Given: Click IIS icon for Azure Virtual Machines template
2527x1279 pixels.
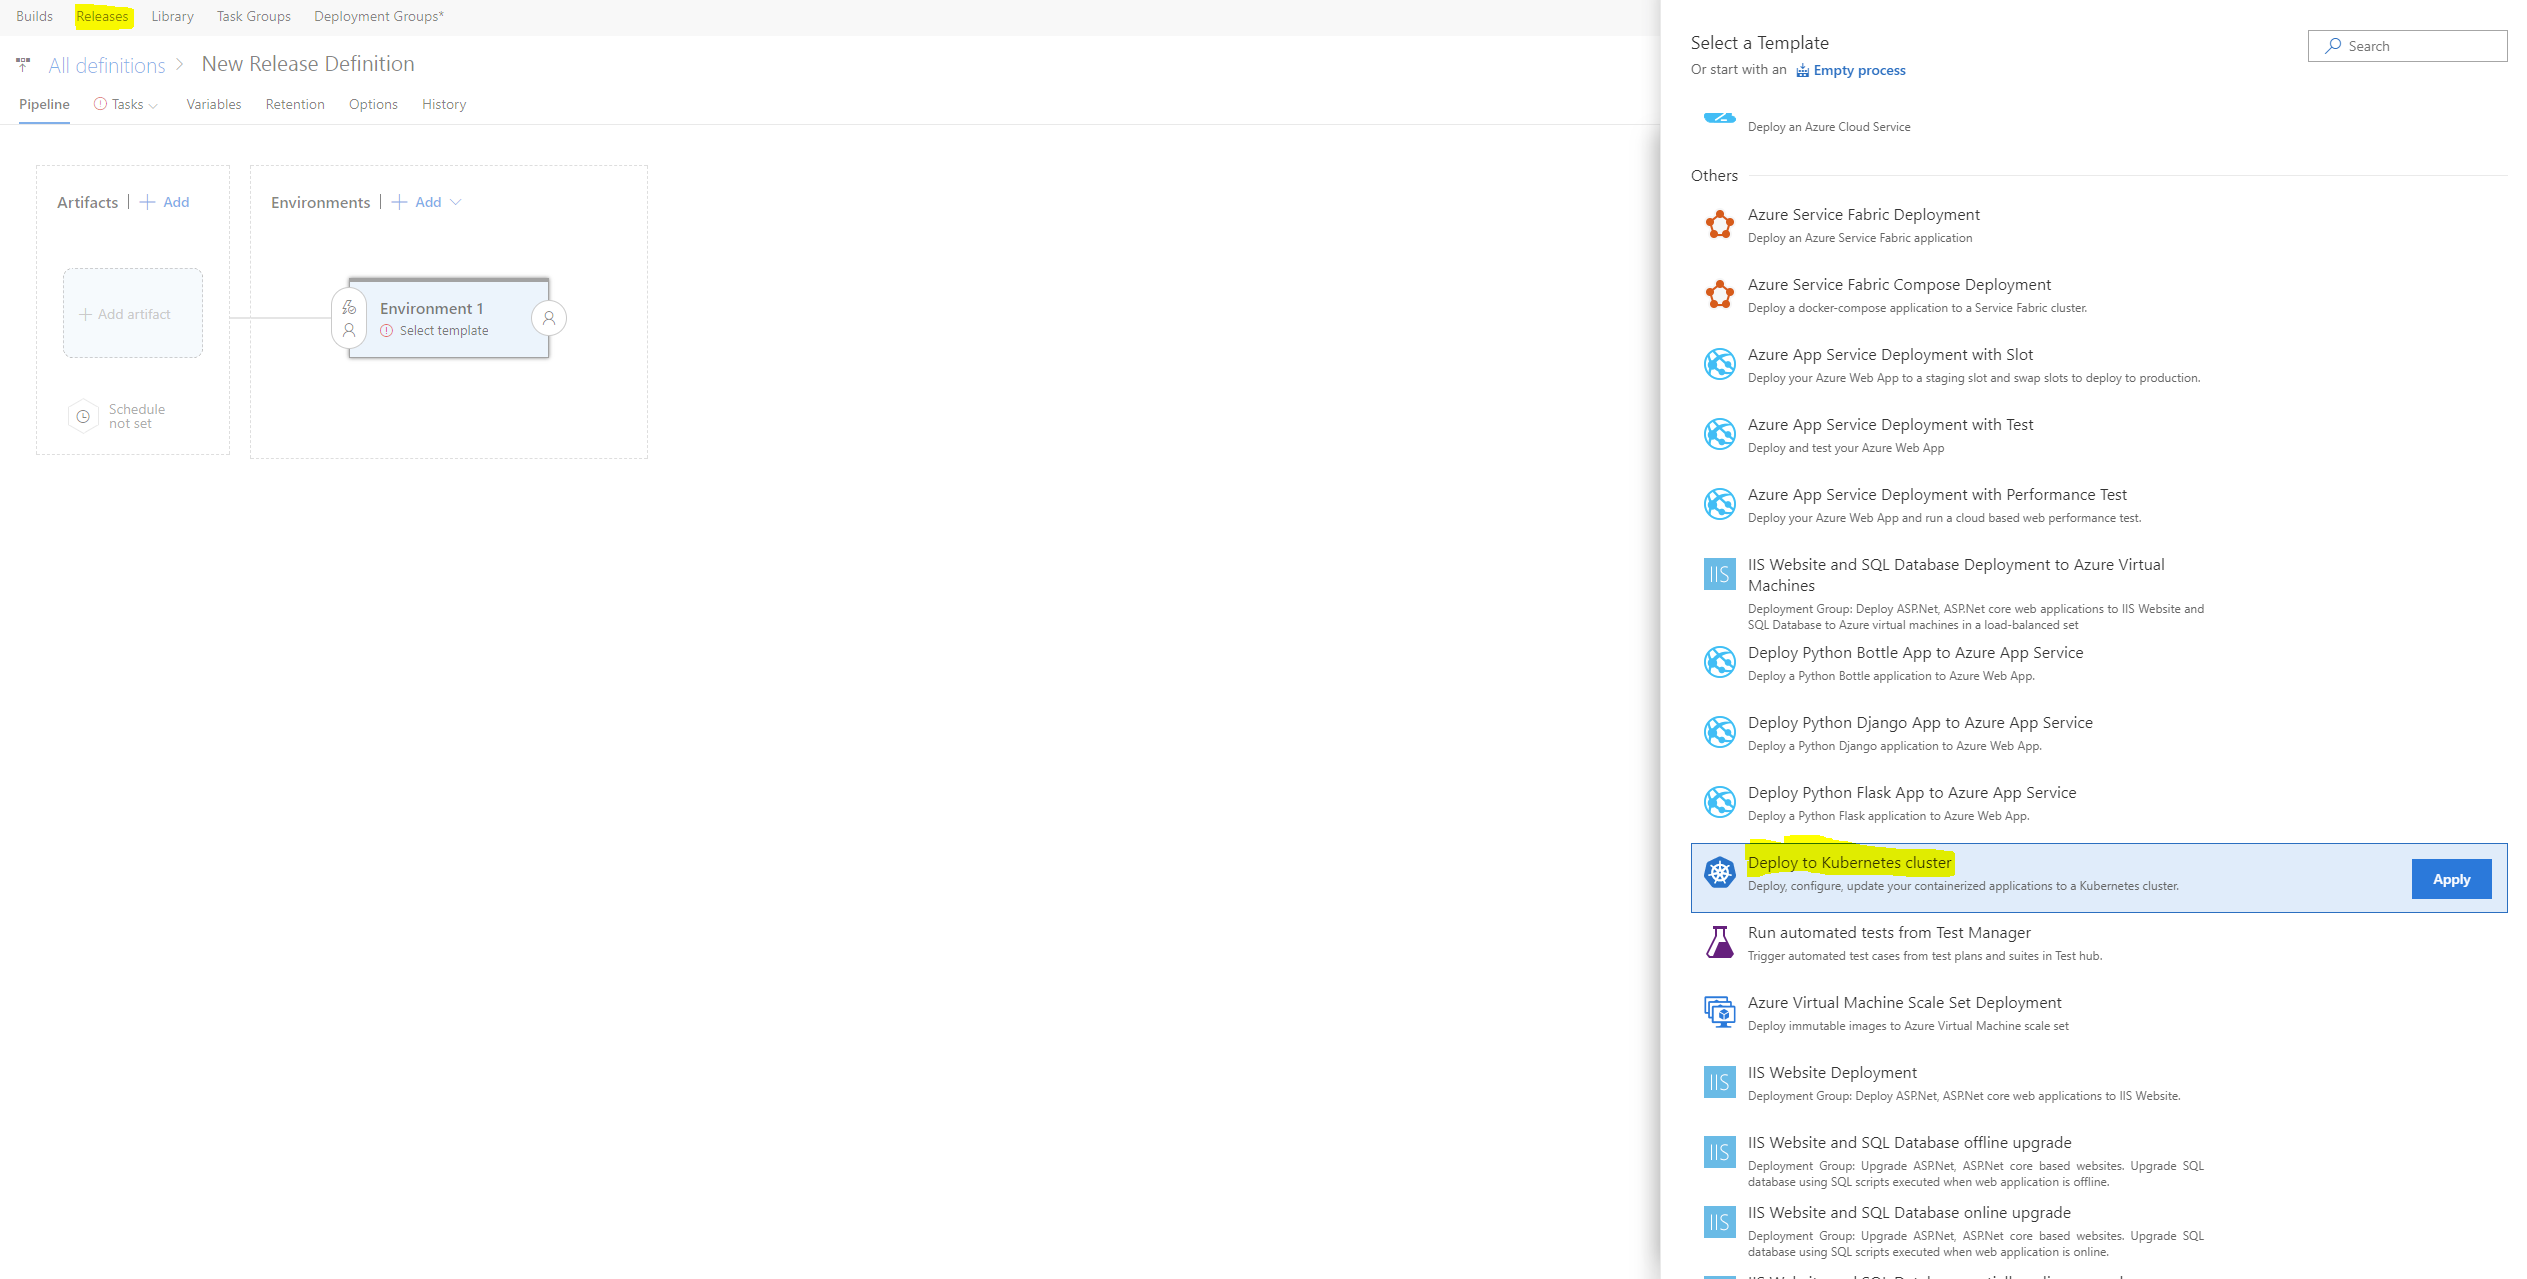Looking at the screenshot, I should pos(1719,574).
